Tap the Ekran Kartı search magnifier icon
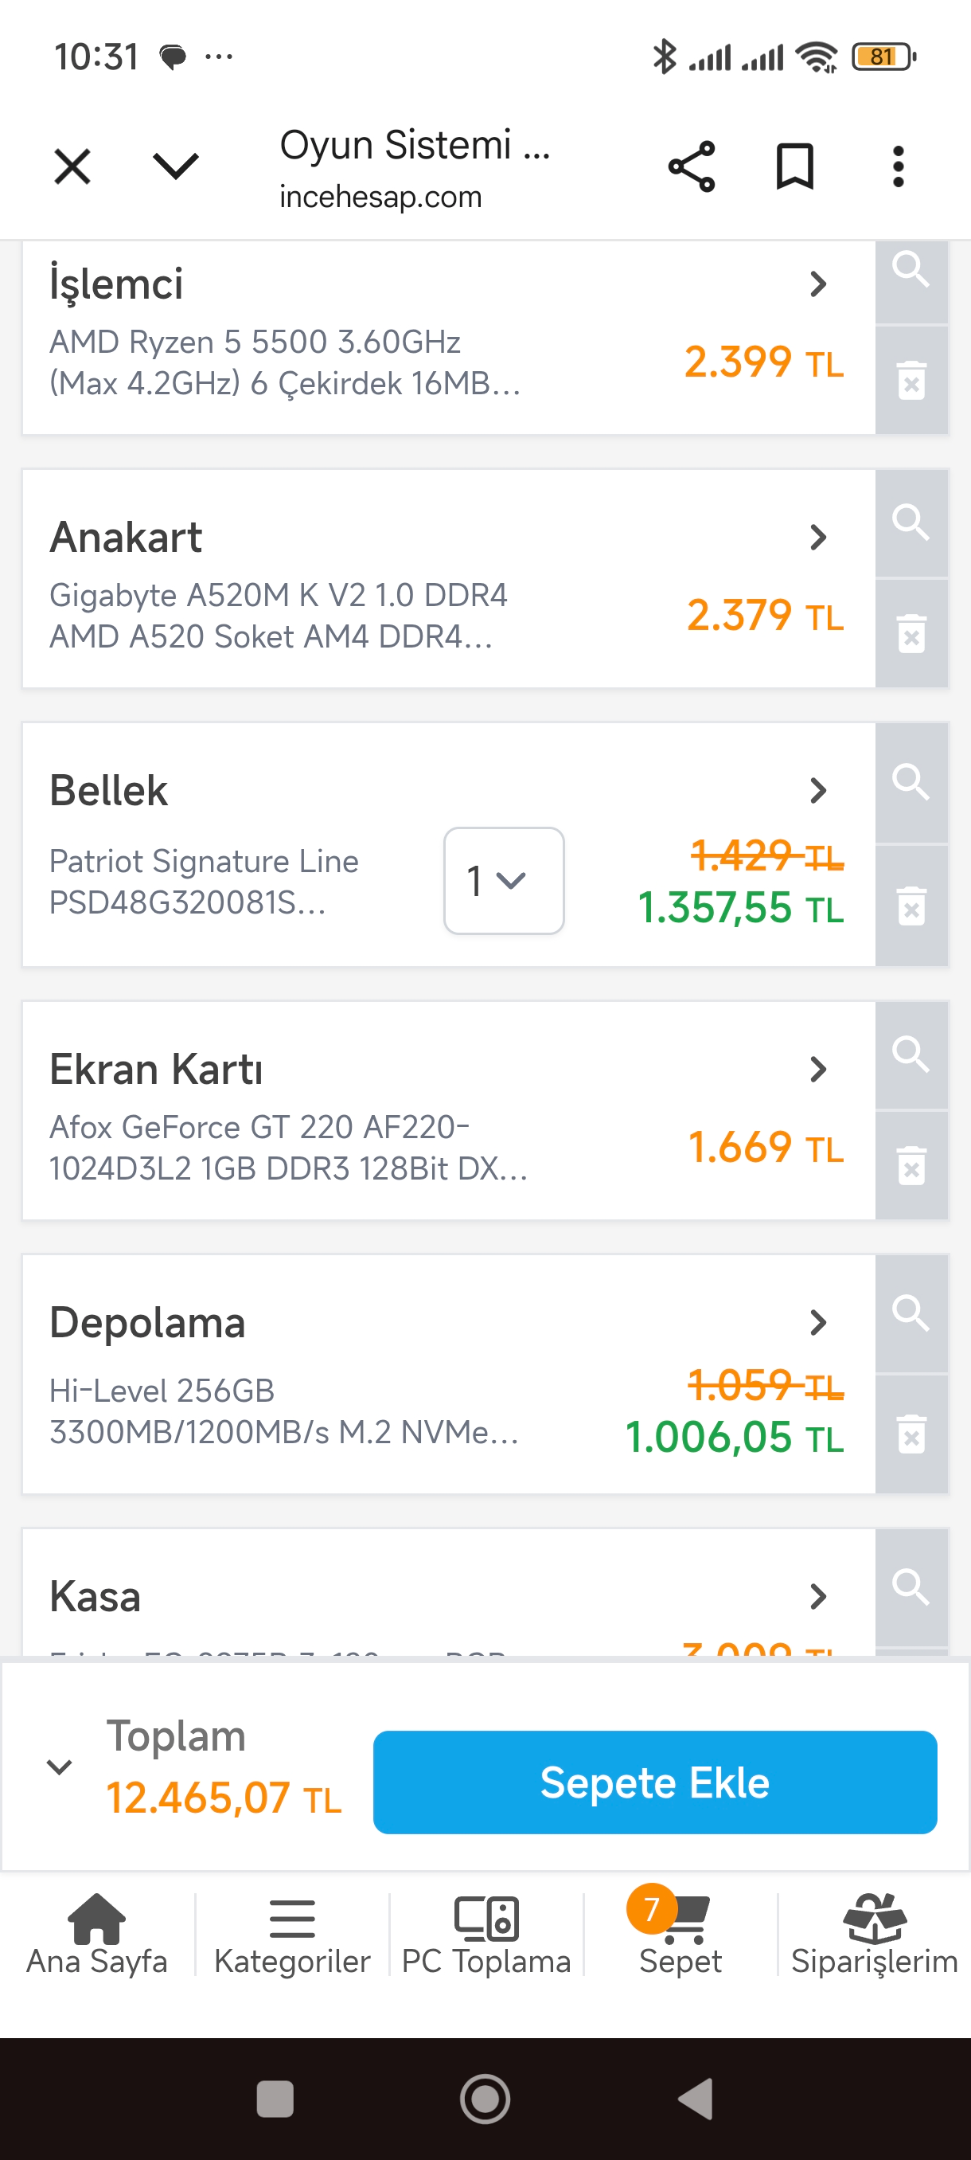The width and height of the screenshot is (971, 2160). click(911, 1055)
